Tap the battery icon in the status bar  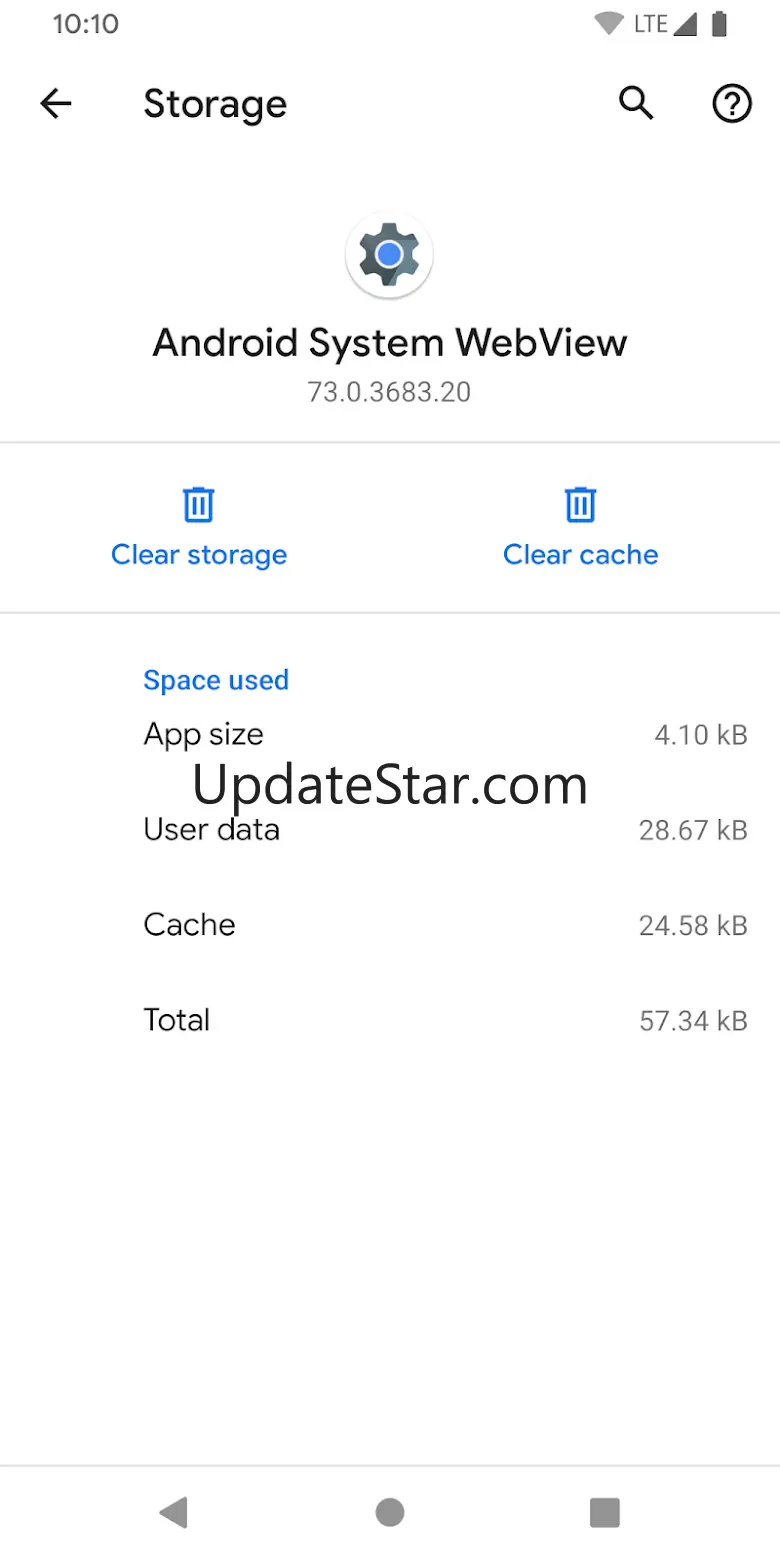tap(718, 24)
